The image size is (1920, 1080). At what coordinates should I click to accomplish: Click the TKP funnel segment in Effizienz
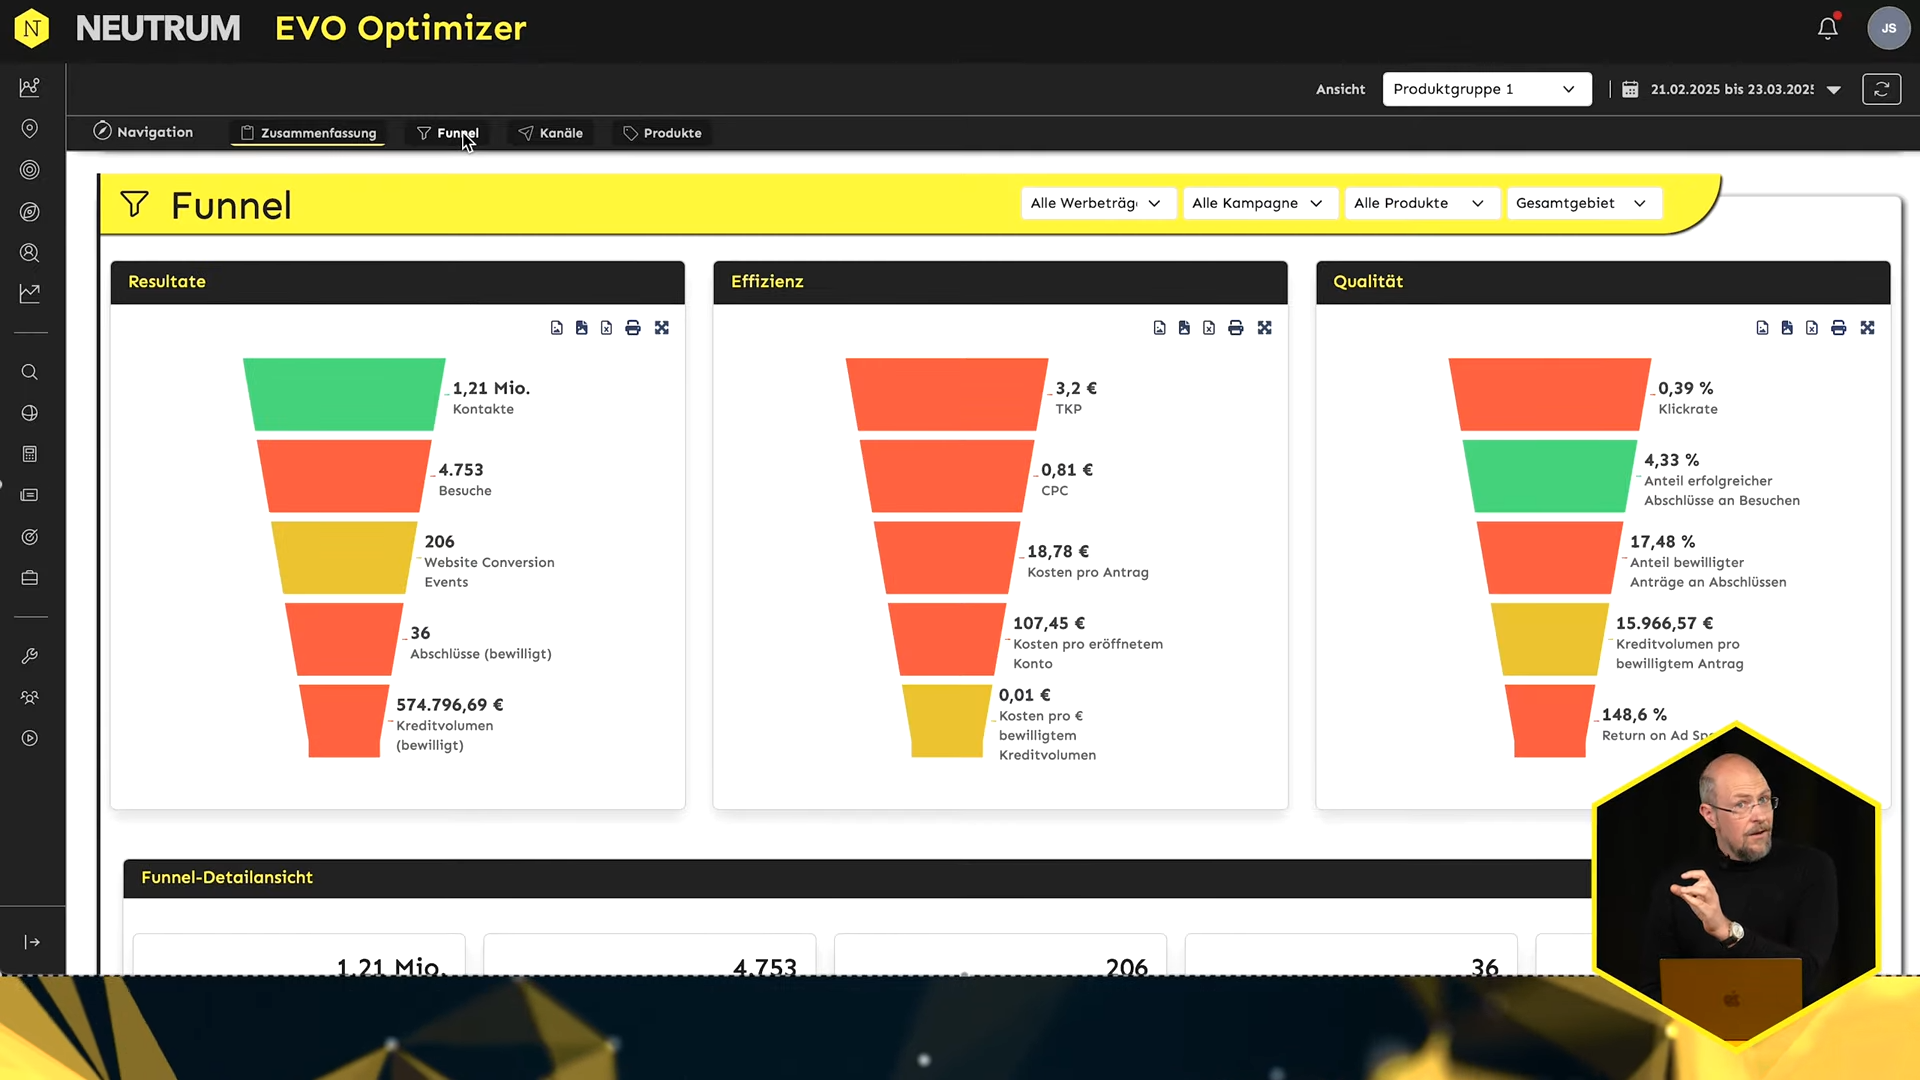pyautogui.click(x=947, y=394)
